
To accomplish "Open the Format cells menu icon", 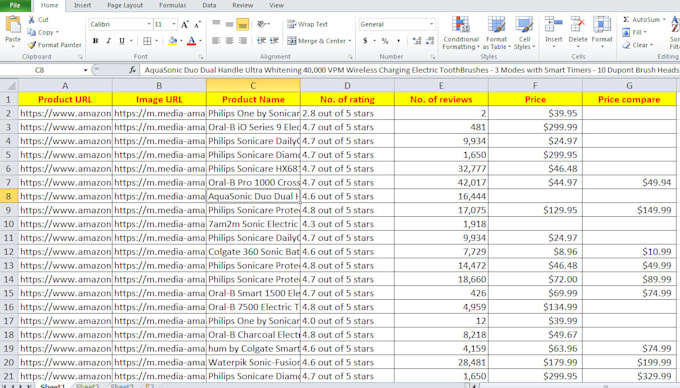I will (x=602, y=24).
